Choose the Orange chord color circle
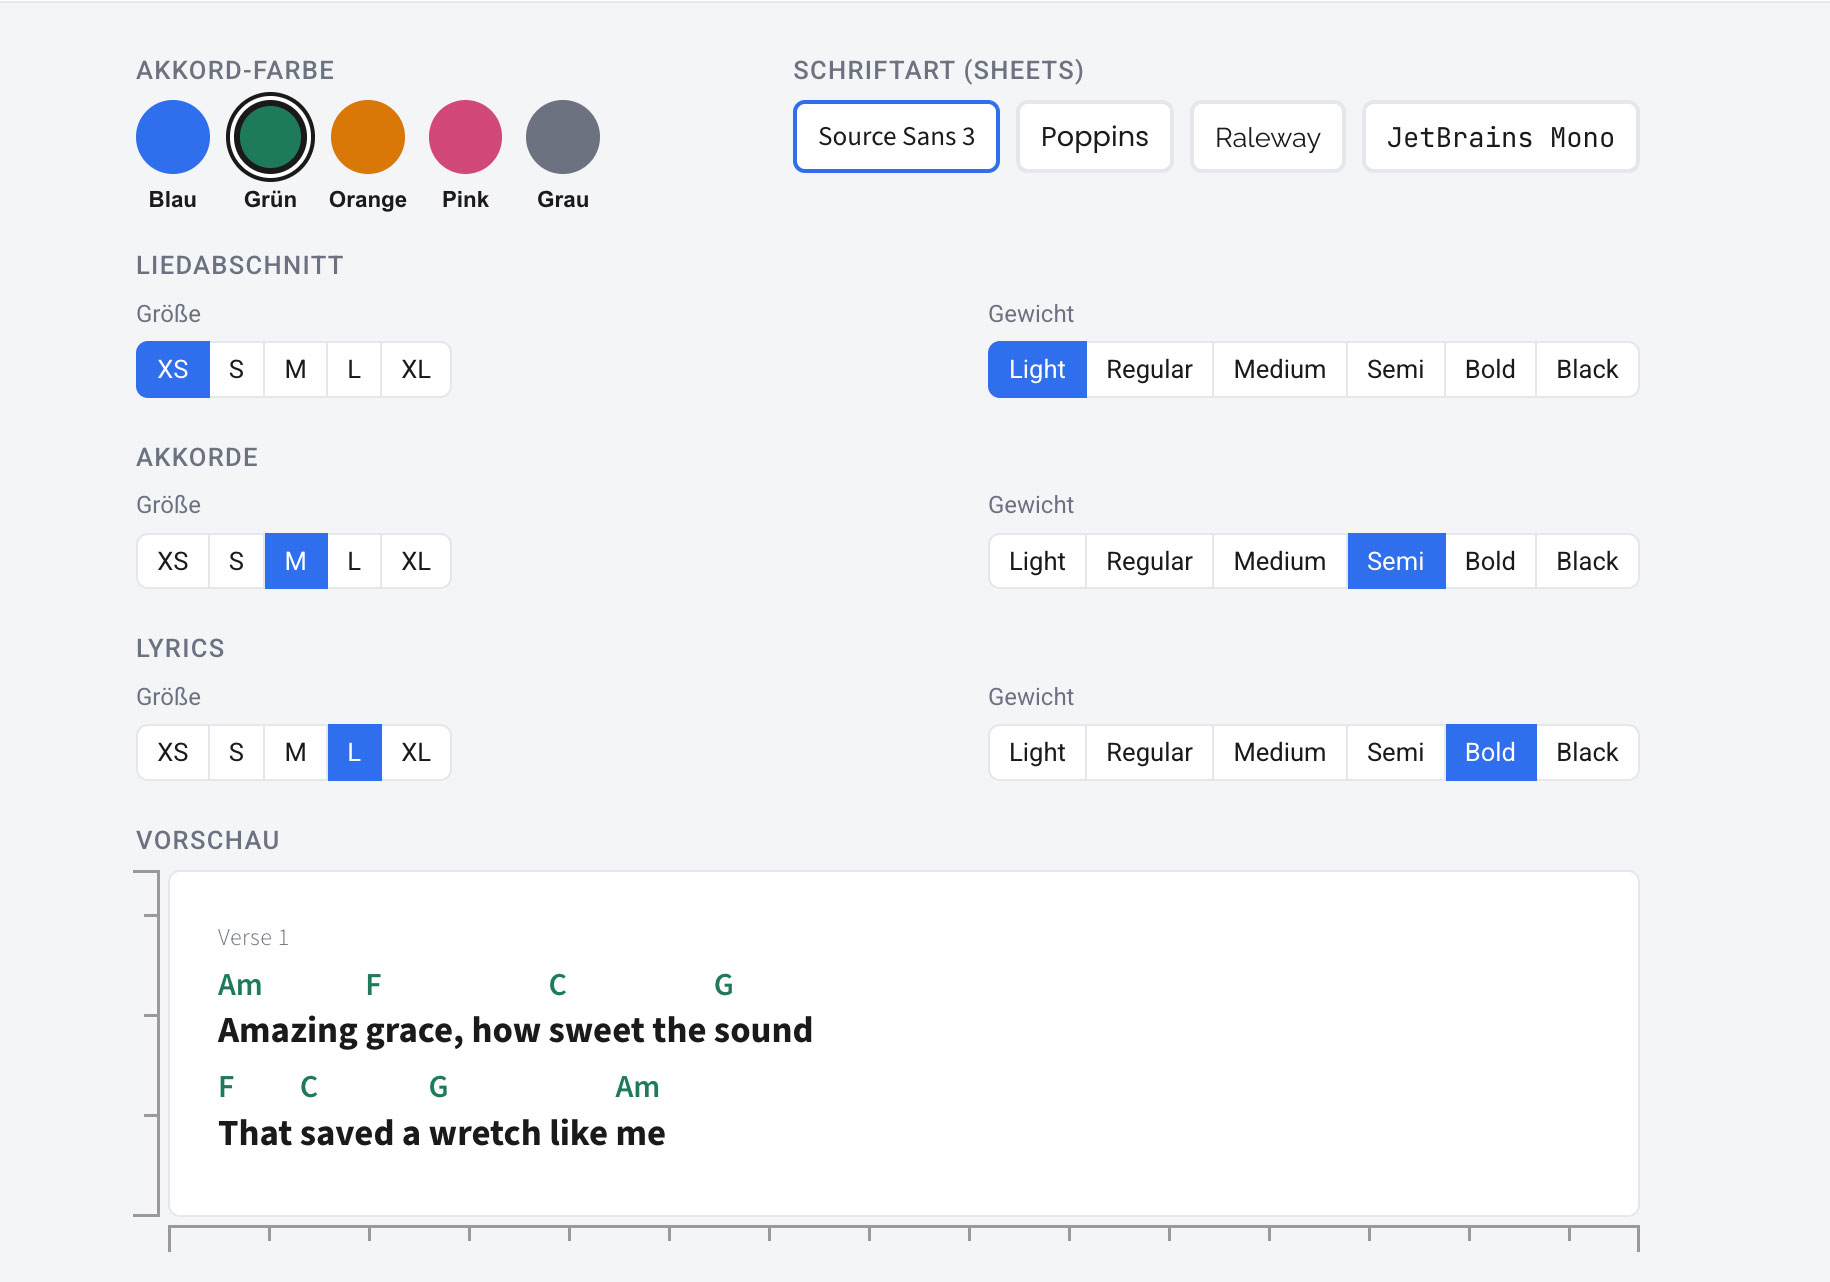 coord(368,137)
